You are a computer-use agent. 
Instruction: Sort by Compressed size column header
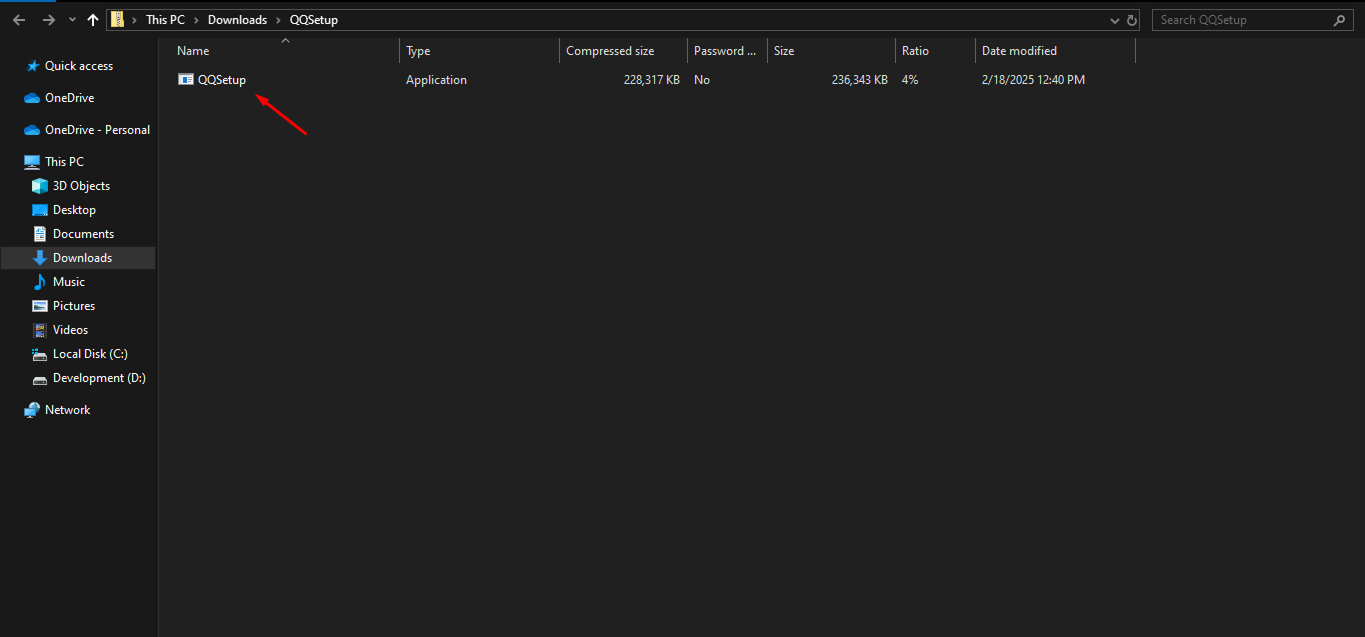[x=623, y=51]
